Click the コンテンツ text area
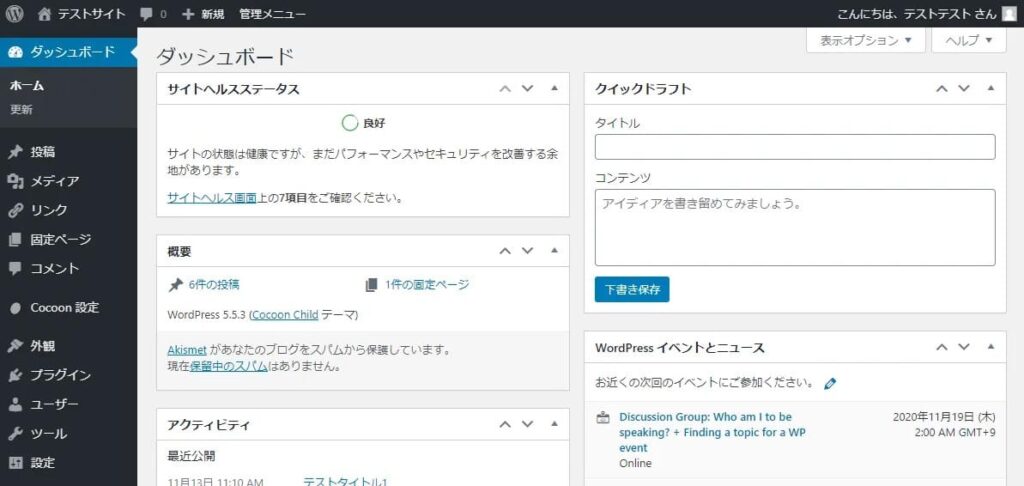This screenshot has width=1024, height=486. pos(795,227)
